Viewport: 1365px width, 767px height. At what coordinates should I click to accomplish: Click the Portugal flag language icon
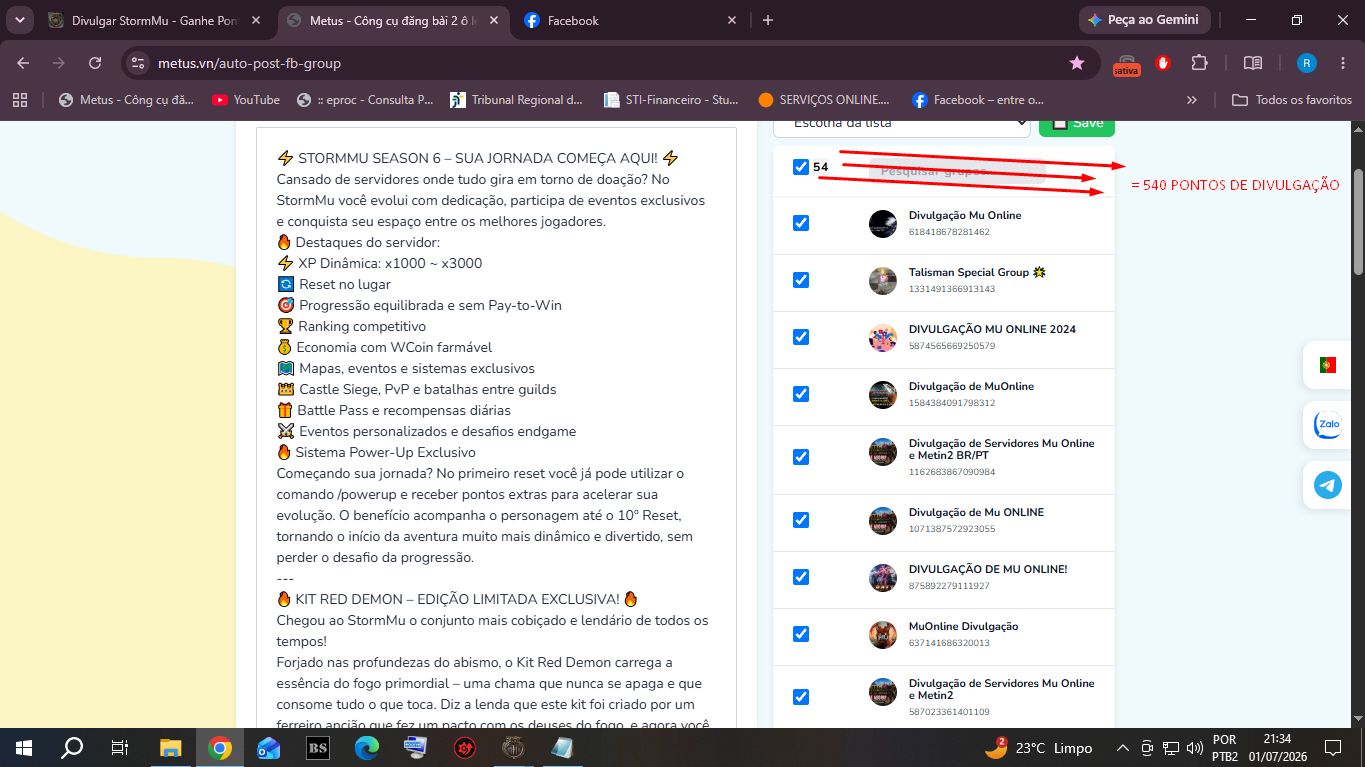tap(1328, 365)
